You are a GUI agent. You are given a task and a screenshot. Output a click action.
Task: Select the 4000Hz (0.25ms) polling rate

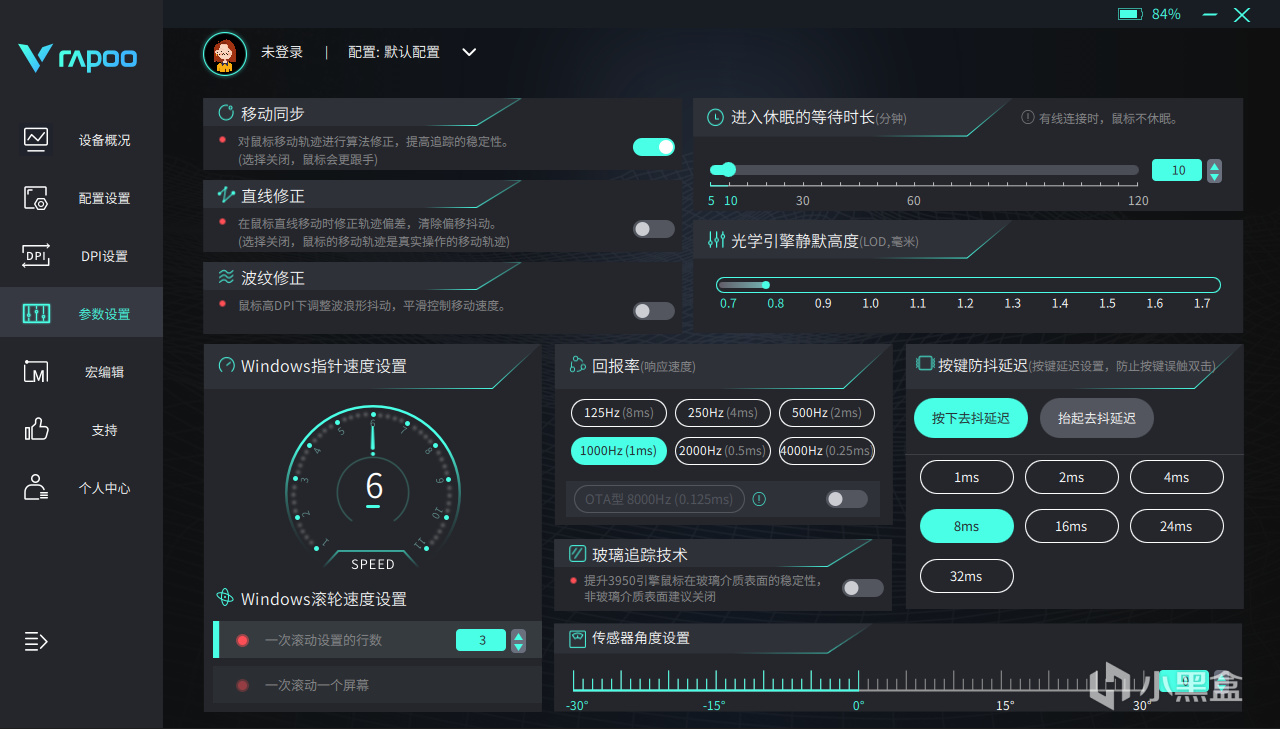(826, 451)
